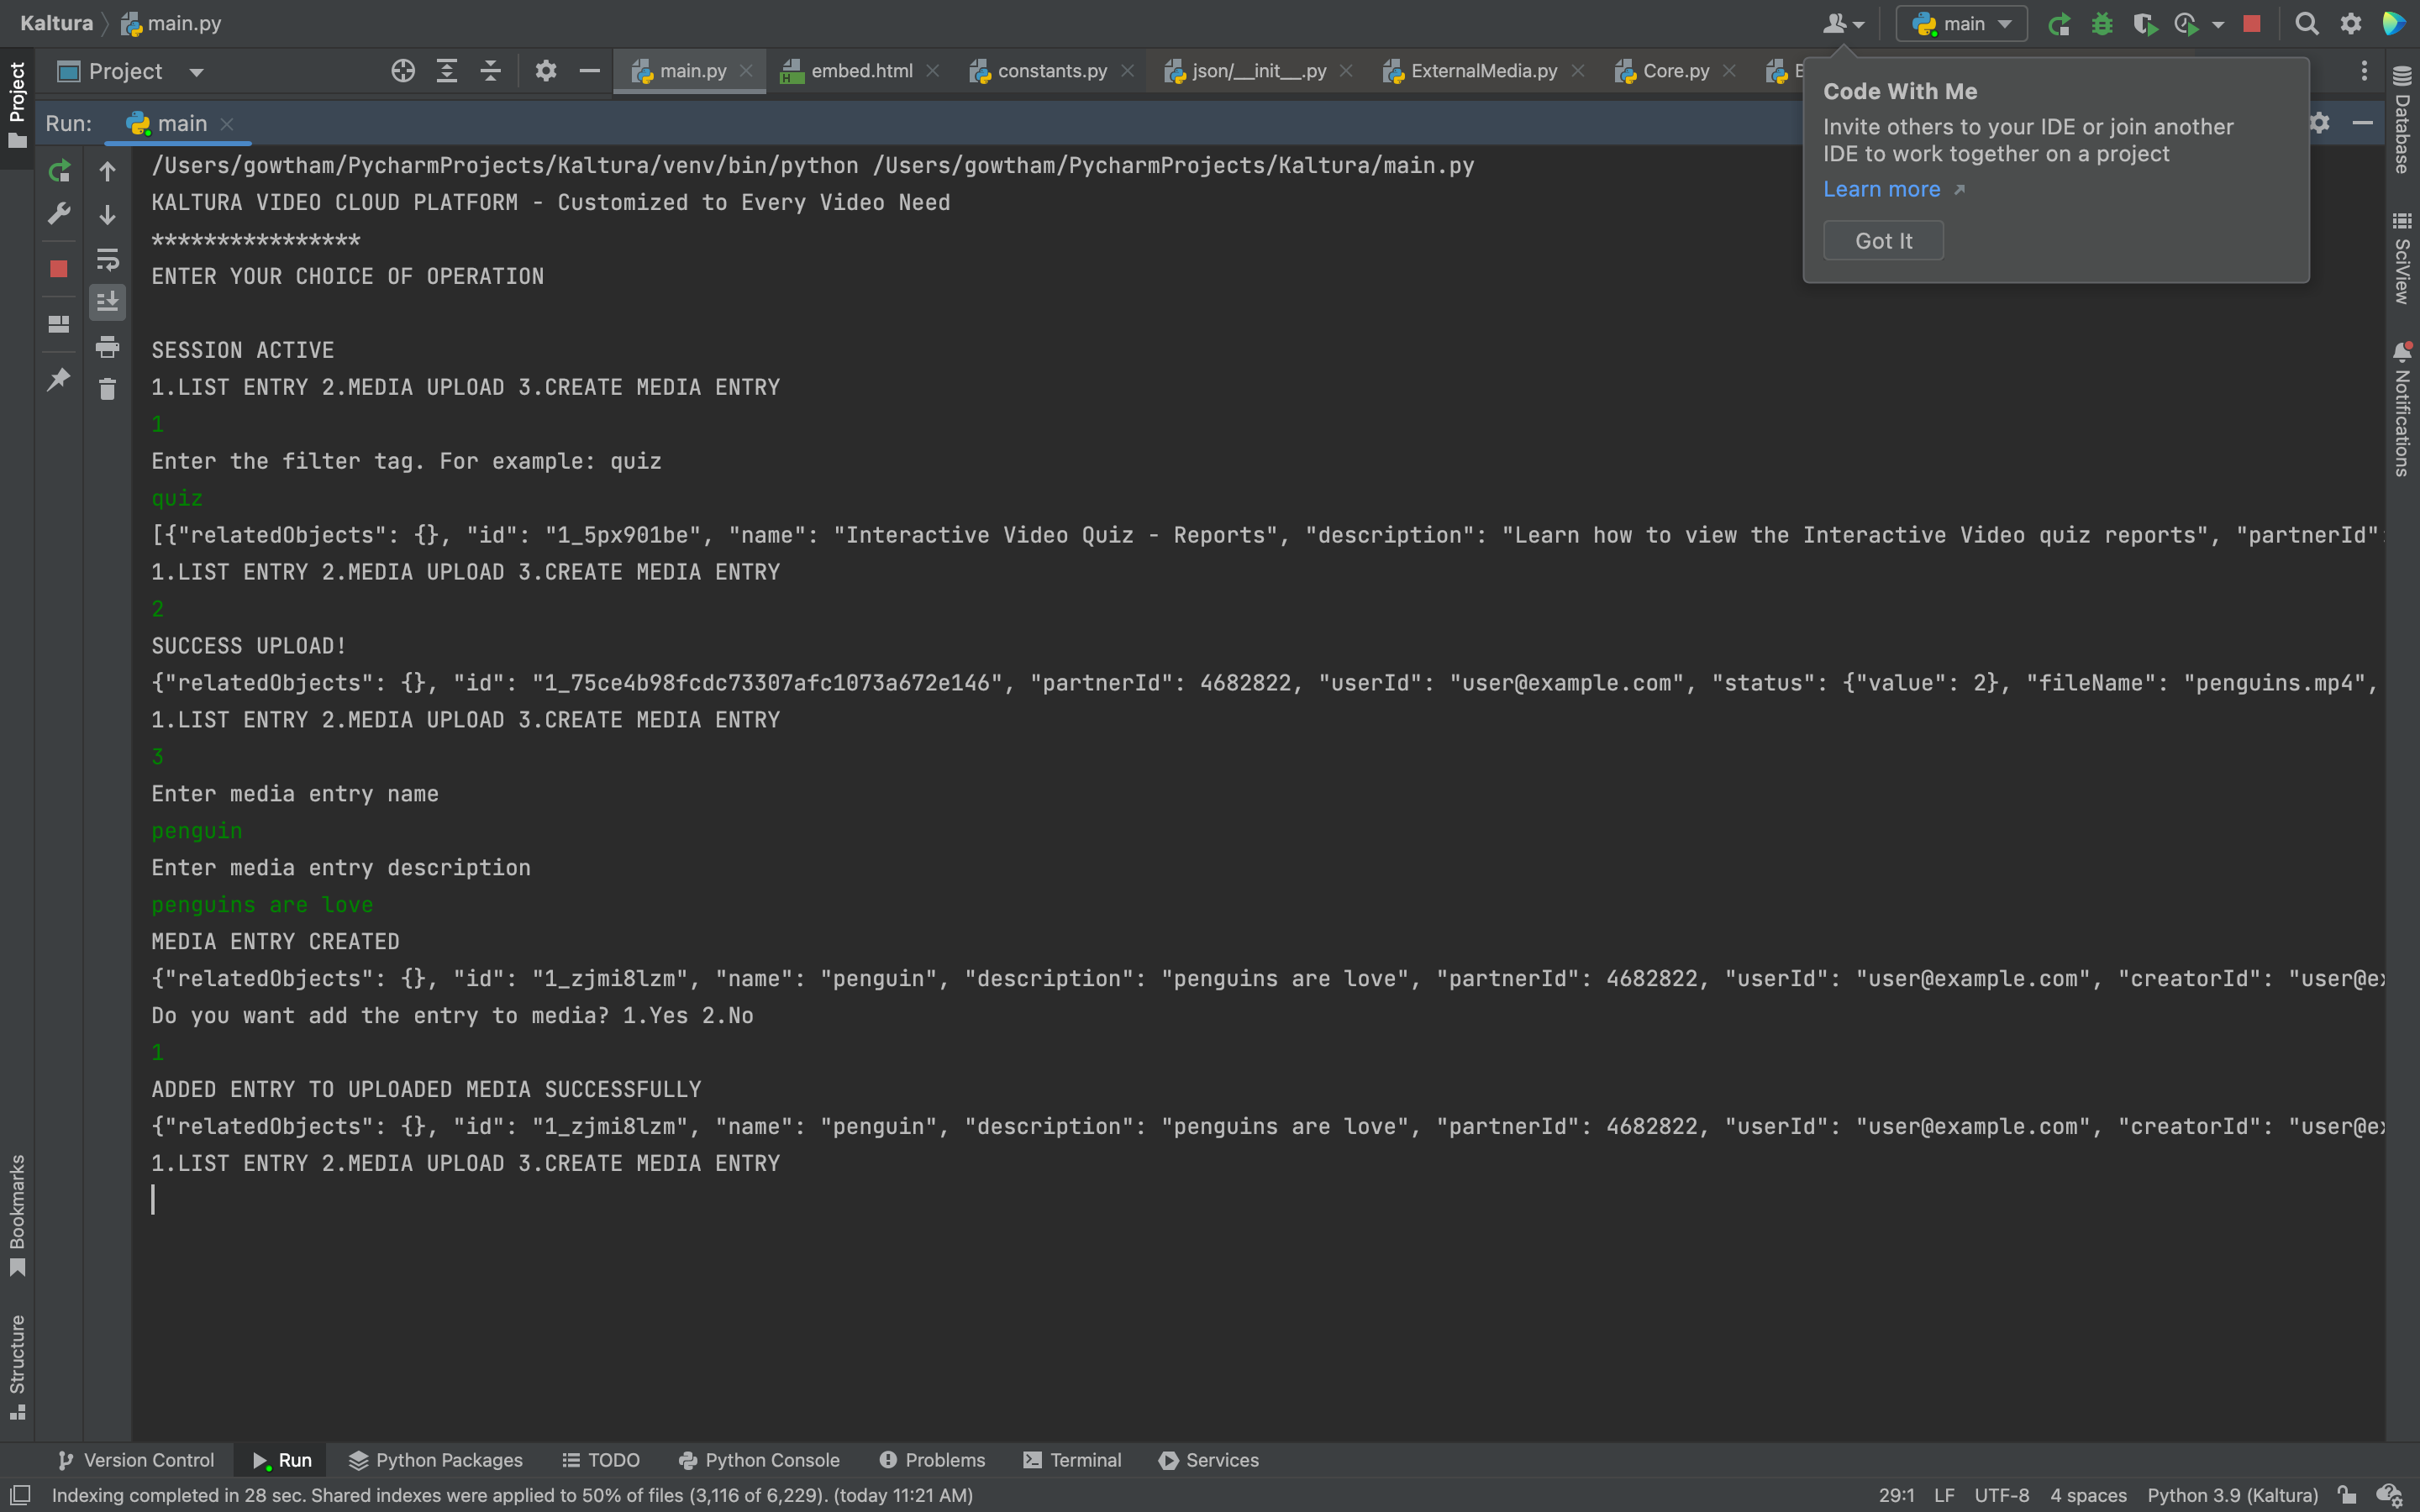
Task: Expand the Project view dropdown arrow
Action: coord(196,72)
